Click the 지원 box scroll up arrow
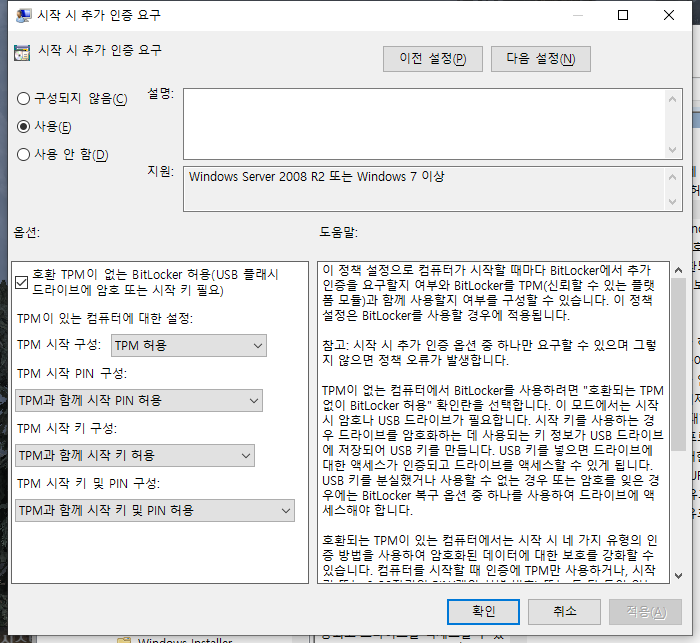 click(x=672, y=177)
